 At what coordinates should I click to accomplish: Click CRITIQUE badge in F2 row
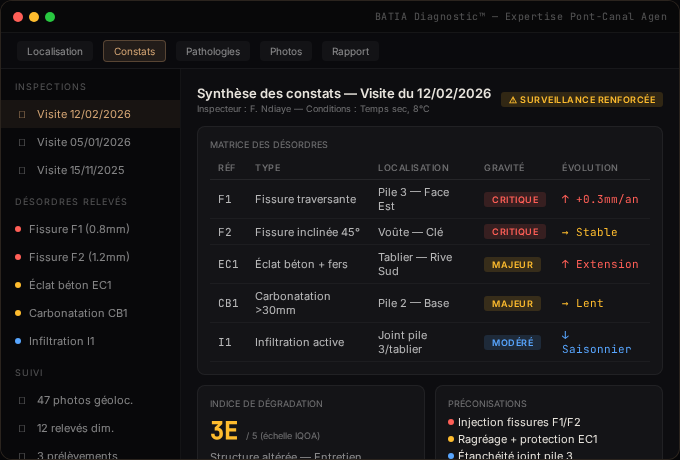click(515, 232)
